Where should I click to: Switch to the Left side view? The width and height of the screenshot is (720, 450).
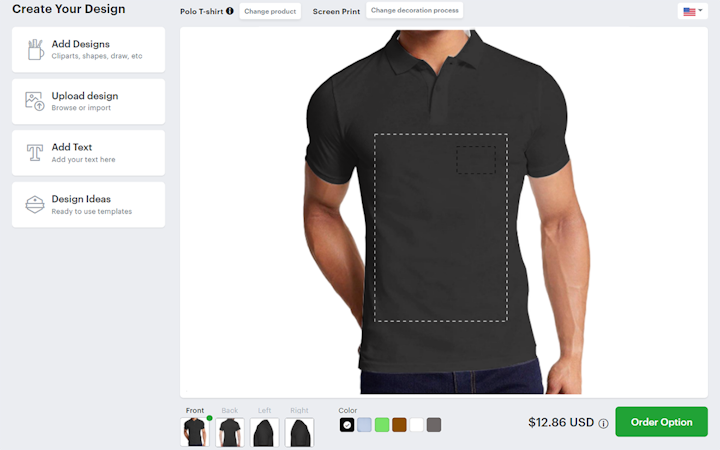tap(264, 432)
